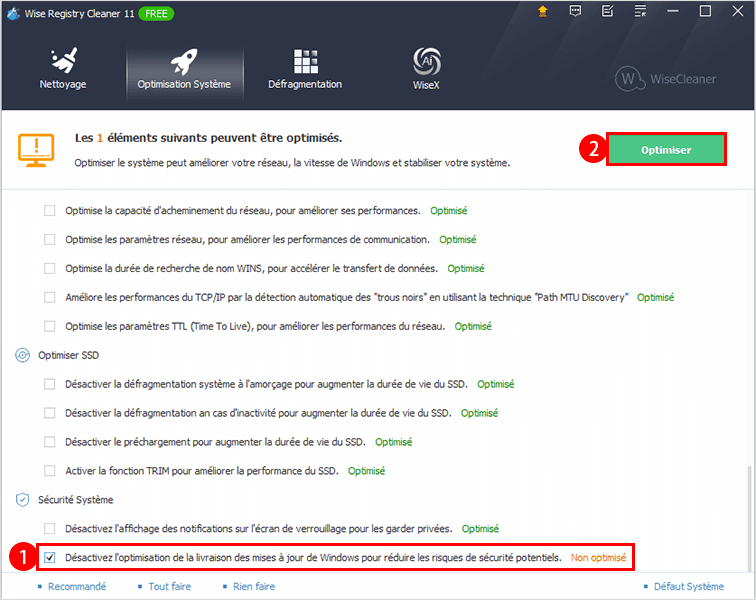Close the Wise Registry Cleaner window
Image resolution: width=756 pixels, height=600 pixels.
(x=738, y=11)
